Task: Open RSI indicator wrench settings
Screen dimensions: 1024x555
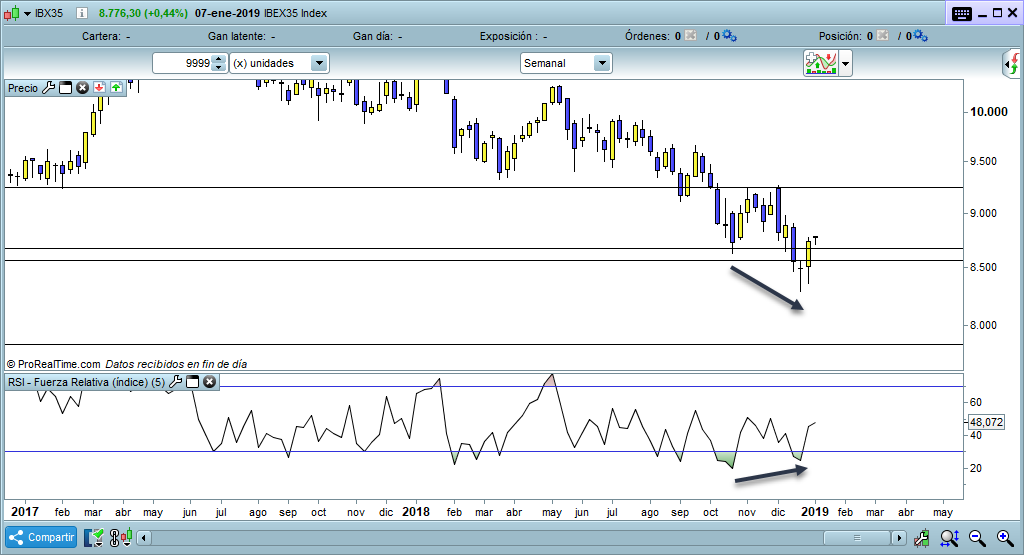Action: [x=175, y=382]
